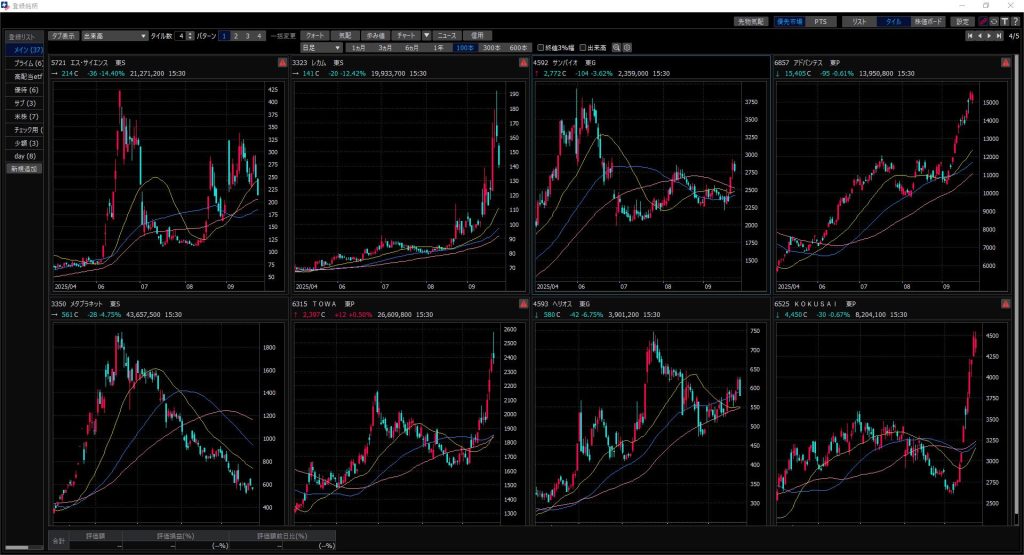Click the alert icon on the 6857 アドバンテス tile
Viewport: 1024px width, 555px height.
click(x=1004, y=63)
